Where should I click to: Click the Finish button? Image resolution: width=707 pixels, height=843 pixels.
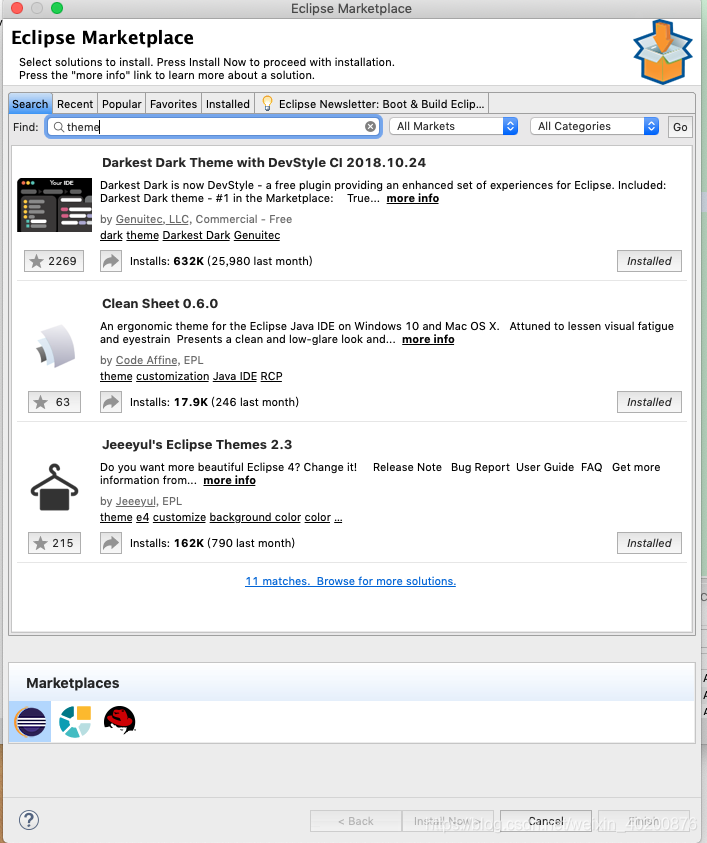coord(644,821)
